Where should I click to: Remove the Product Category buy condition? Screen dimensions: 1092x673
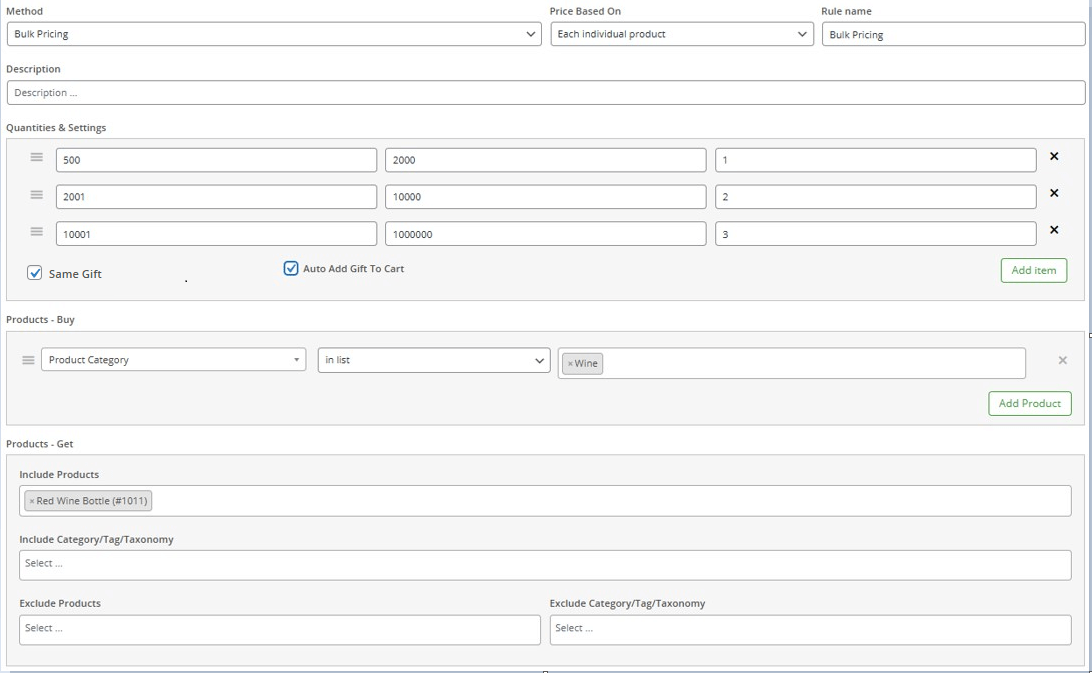pos(1062,360)
